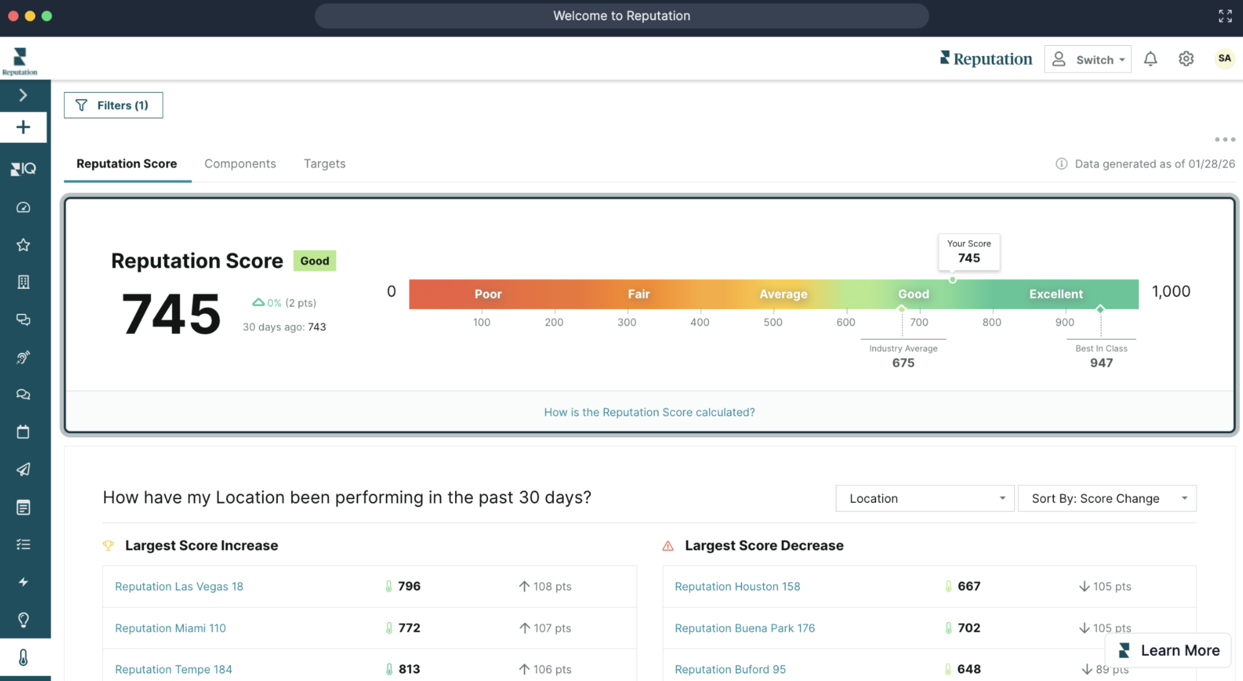Click the green Good score badge
The width and height of the screenshot is (1243, 681).
point(314,261)
